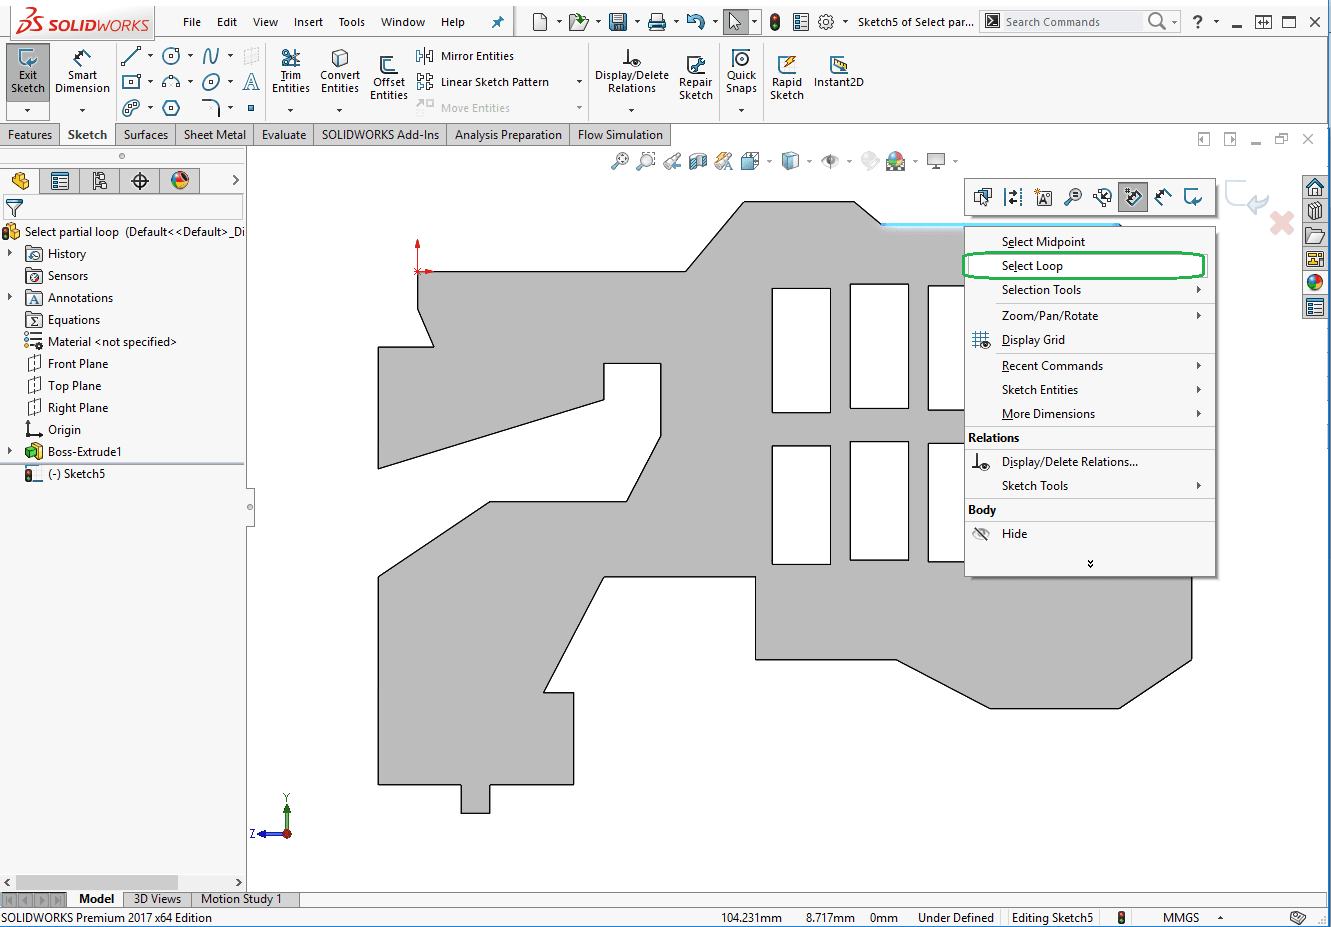Open the Quick Snaps dropdown
The width and height of the screenshot is (1331, 927).
(741, 110)
